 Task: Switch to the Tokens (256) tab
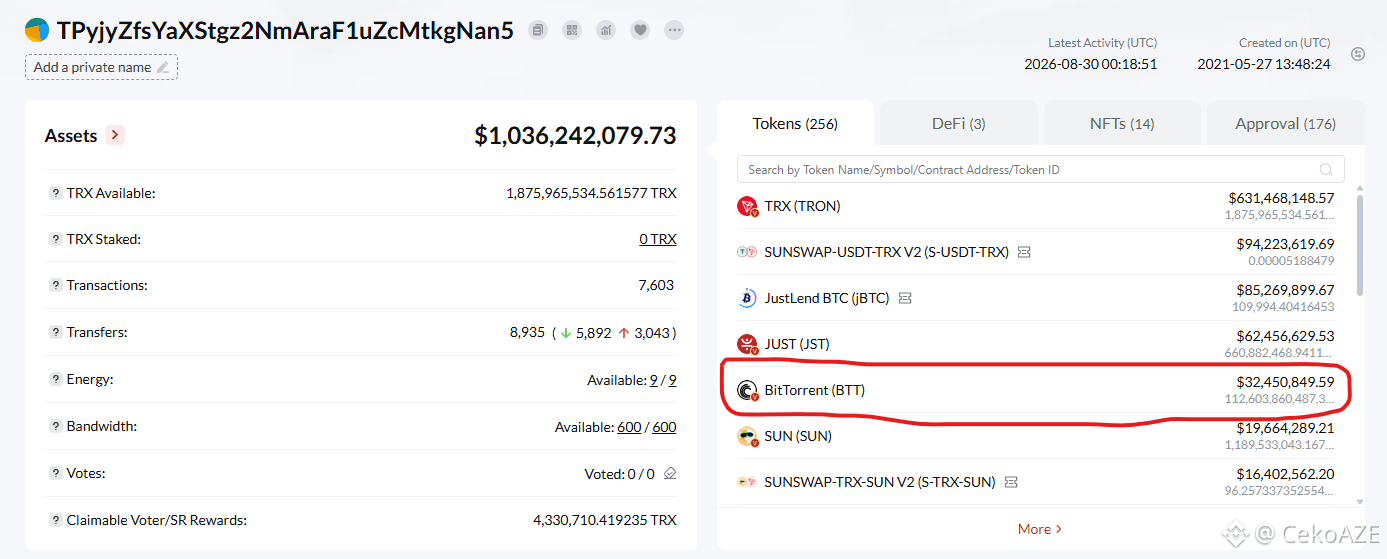tap(795, 124)
